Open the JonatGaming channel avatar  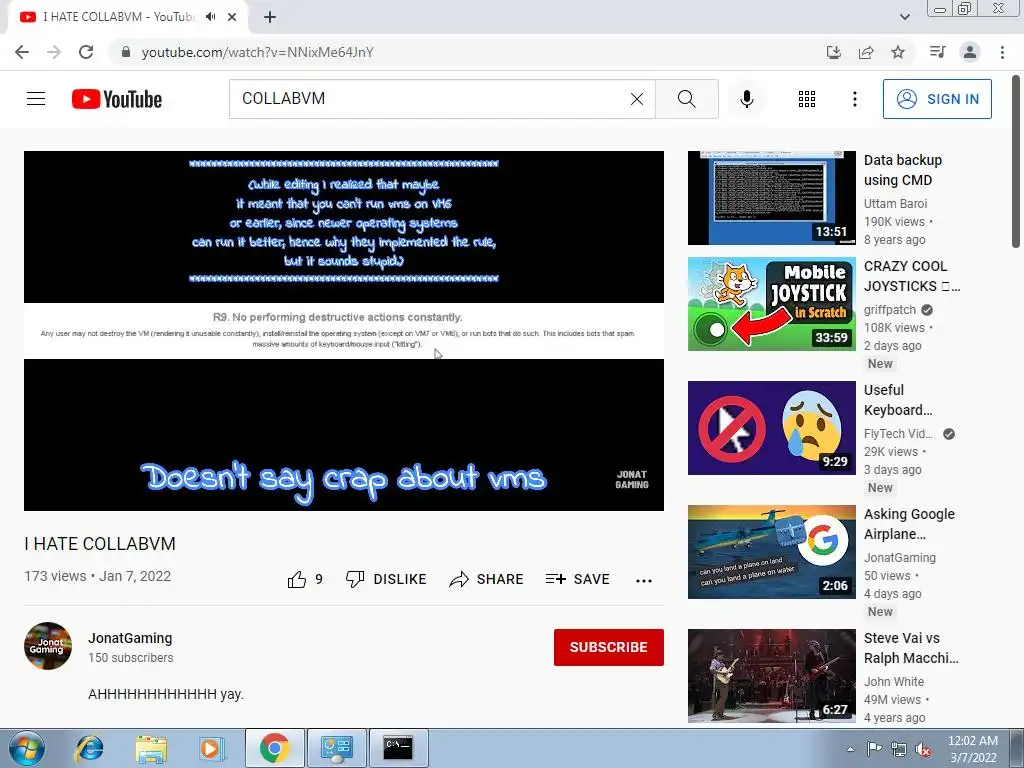[x=48, y=646]
